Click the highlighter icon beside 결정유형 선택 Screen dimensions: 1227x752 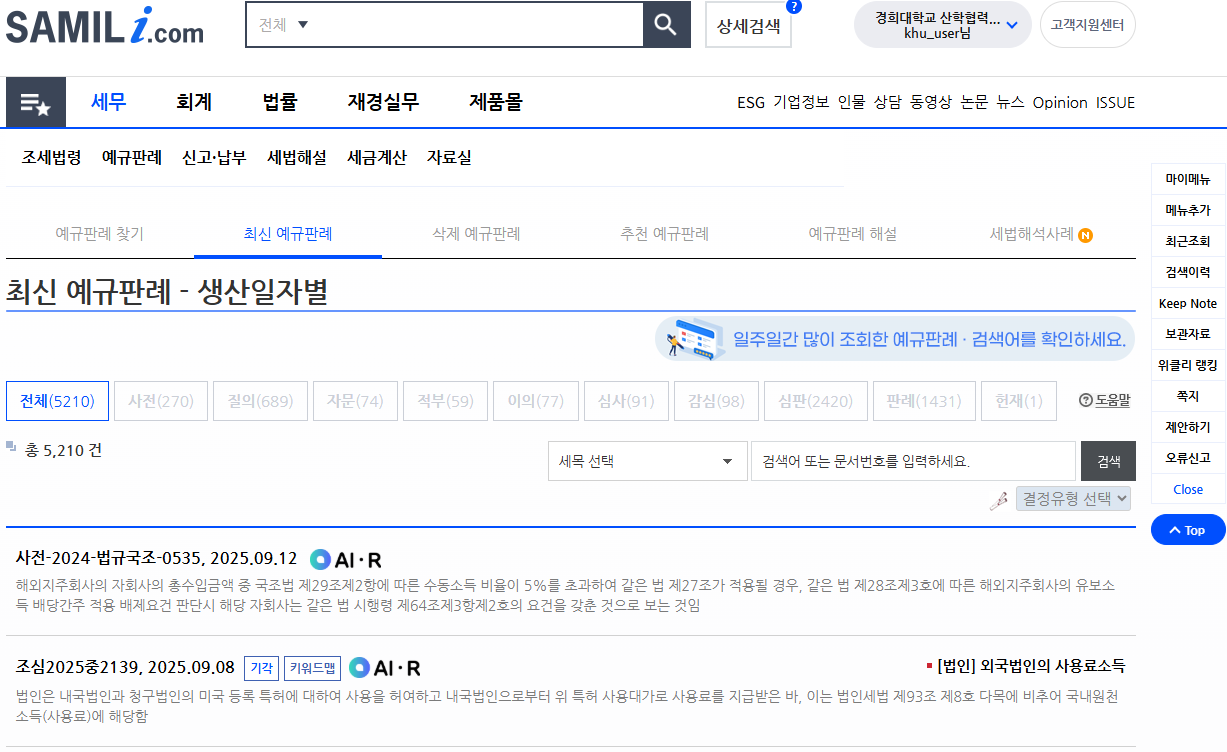tap(998, 499)
